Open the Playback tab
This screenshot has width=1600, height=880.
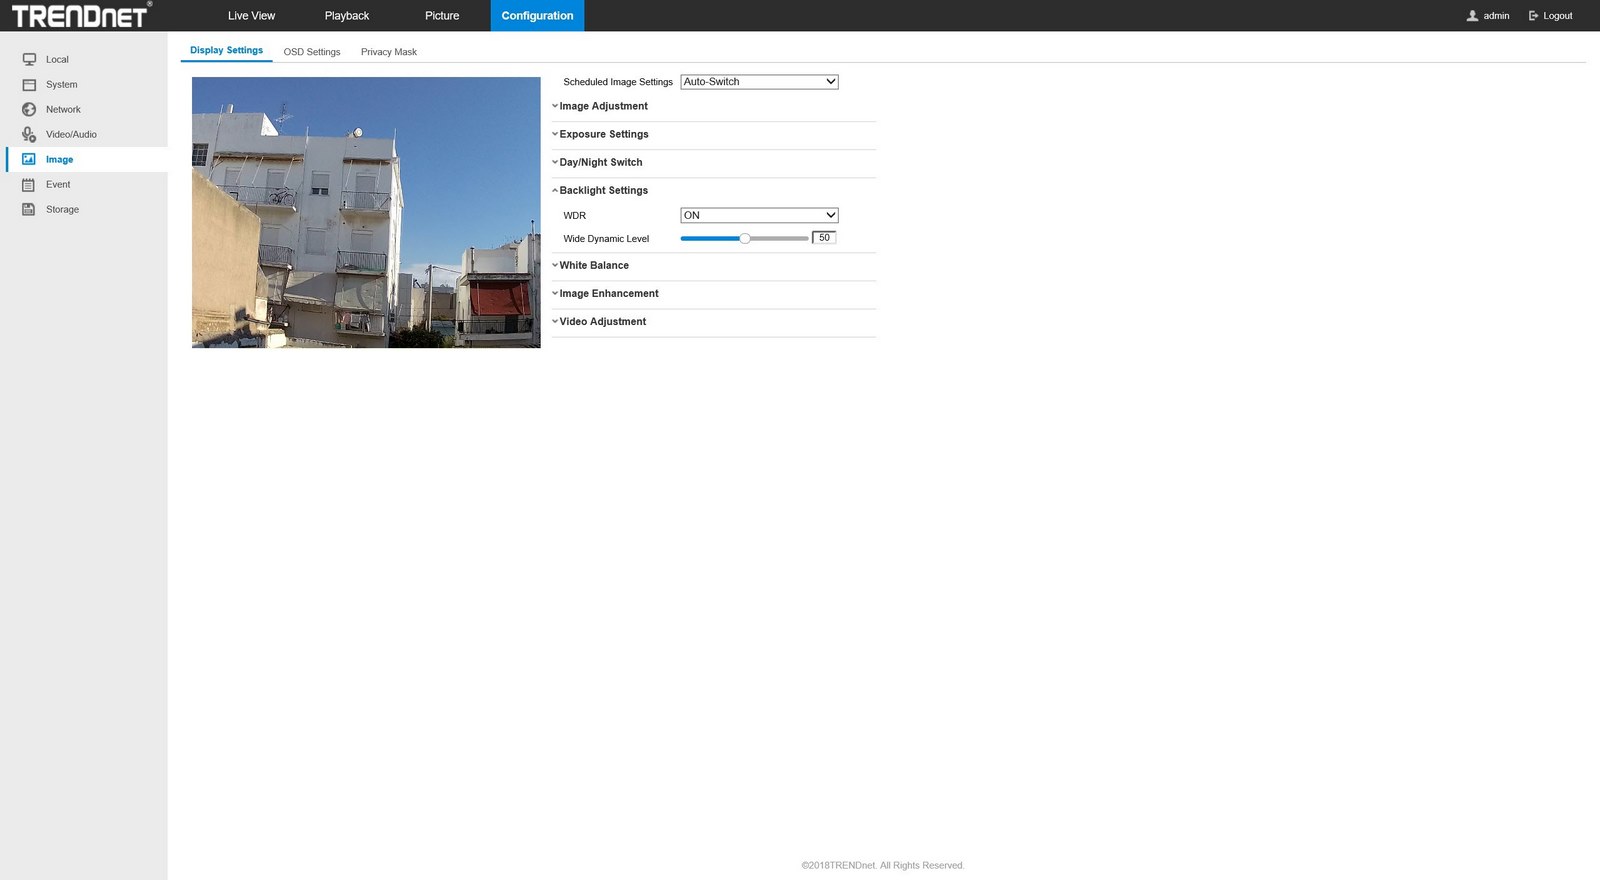coord(347,16)
